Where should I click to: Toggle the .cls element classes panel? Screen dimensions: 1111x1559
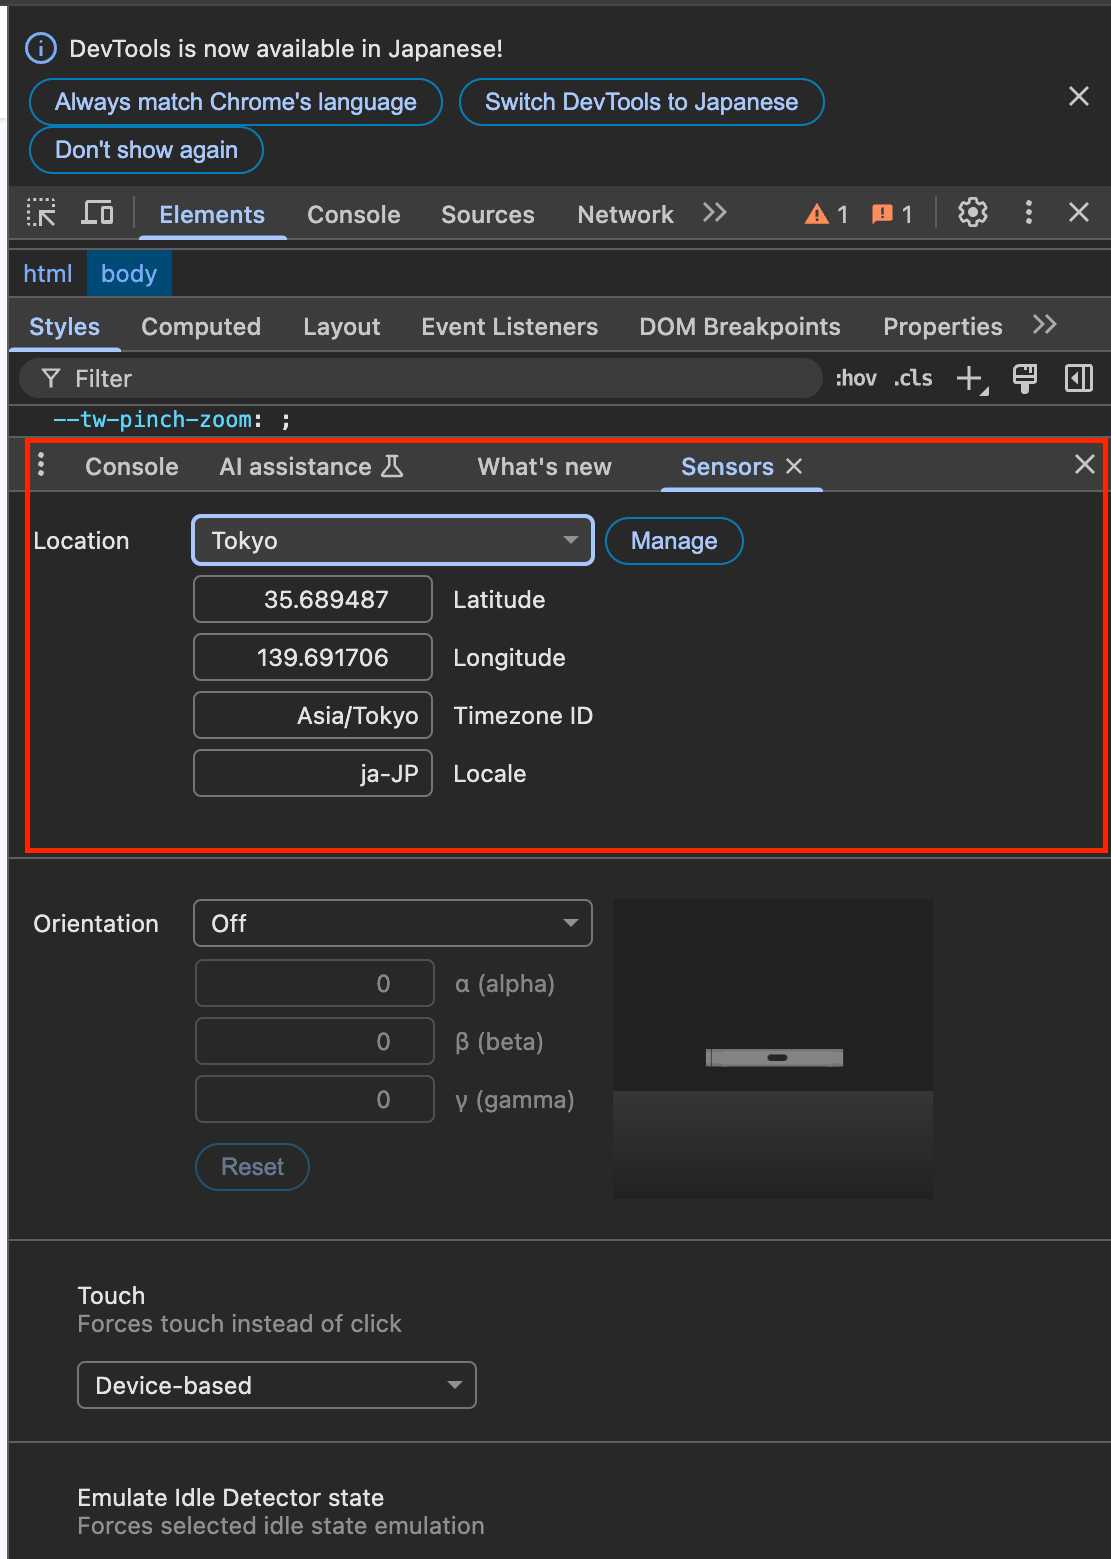(x=913, y=379)
